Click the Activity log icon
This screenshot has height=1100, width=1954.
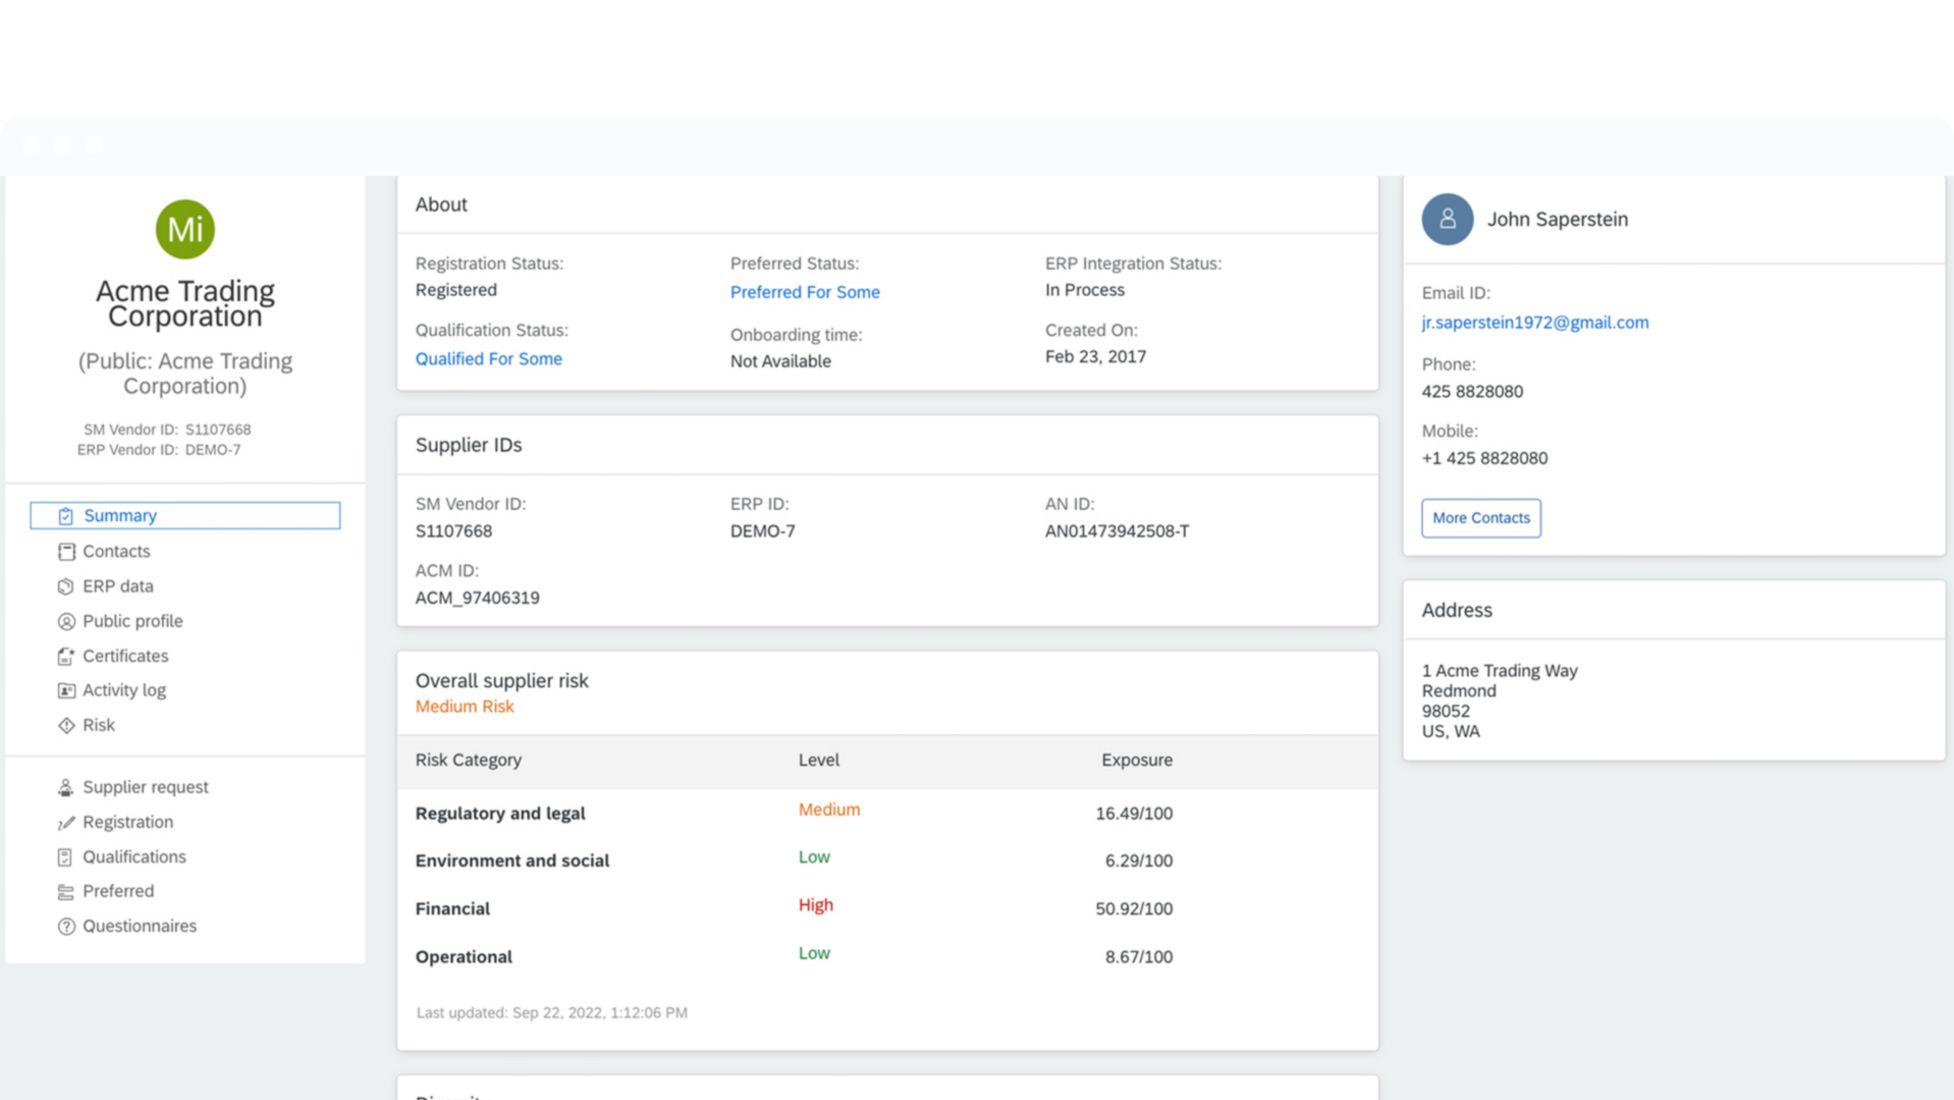click(x=66, y=691)
